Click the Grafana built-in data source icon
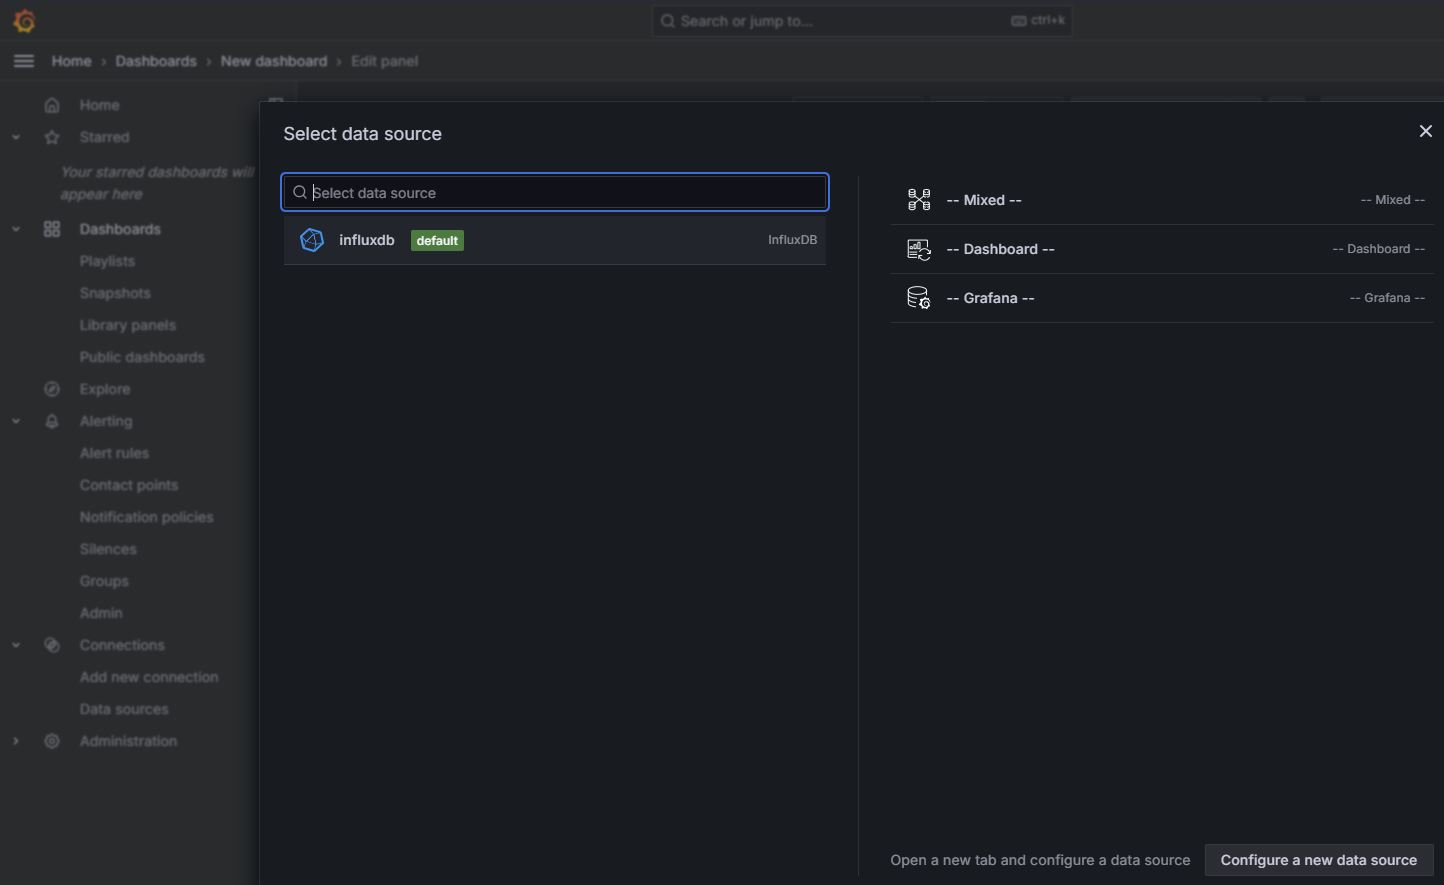Image resolution: width=1444 pixels, height=885 pixels. coord(918,298)
